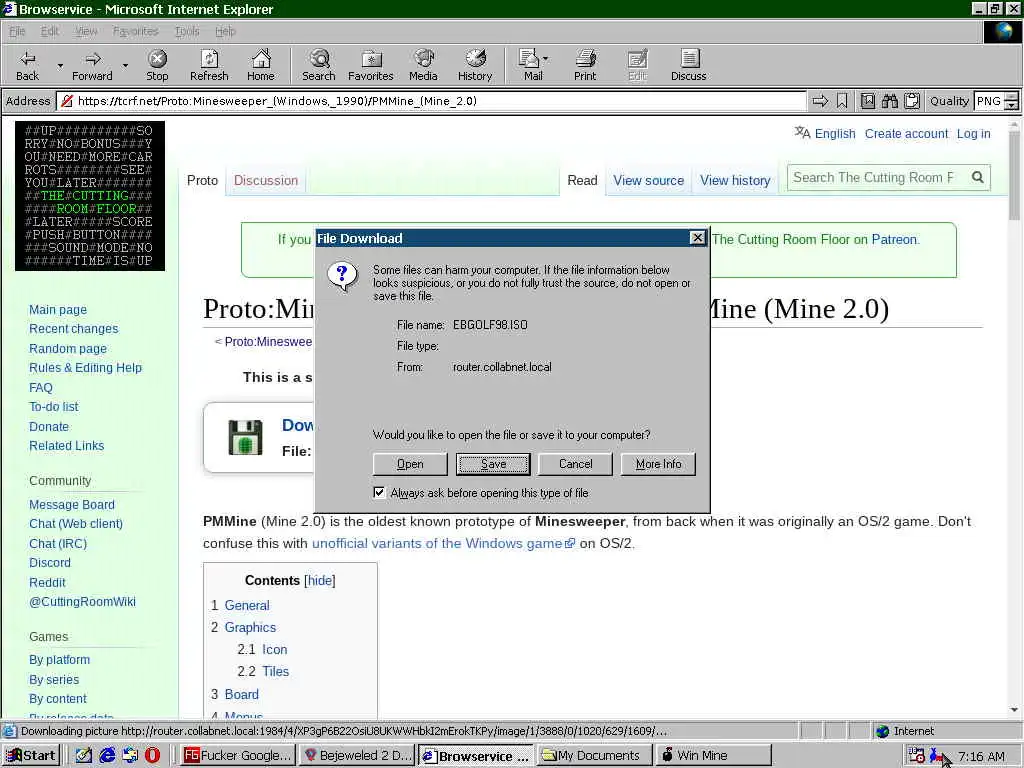Open the Recent changes link

74,328
